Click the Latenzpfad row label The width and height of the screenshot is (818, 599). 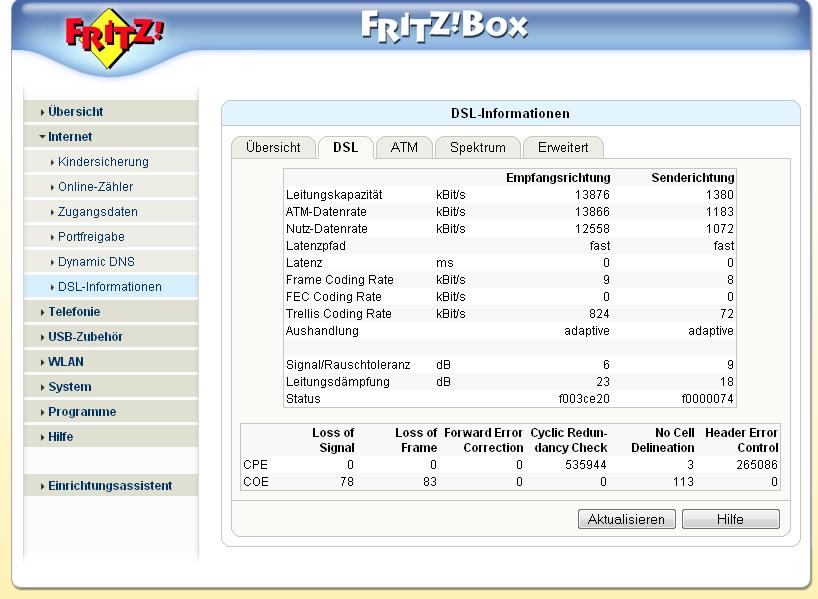(x=316, y=246)
